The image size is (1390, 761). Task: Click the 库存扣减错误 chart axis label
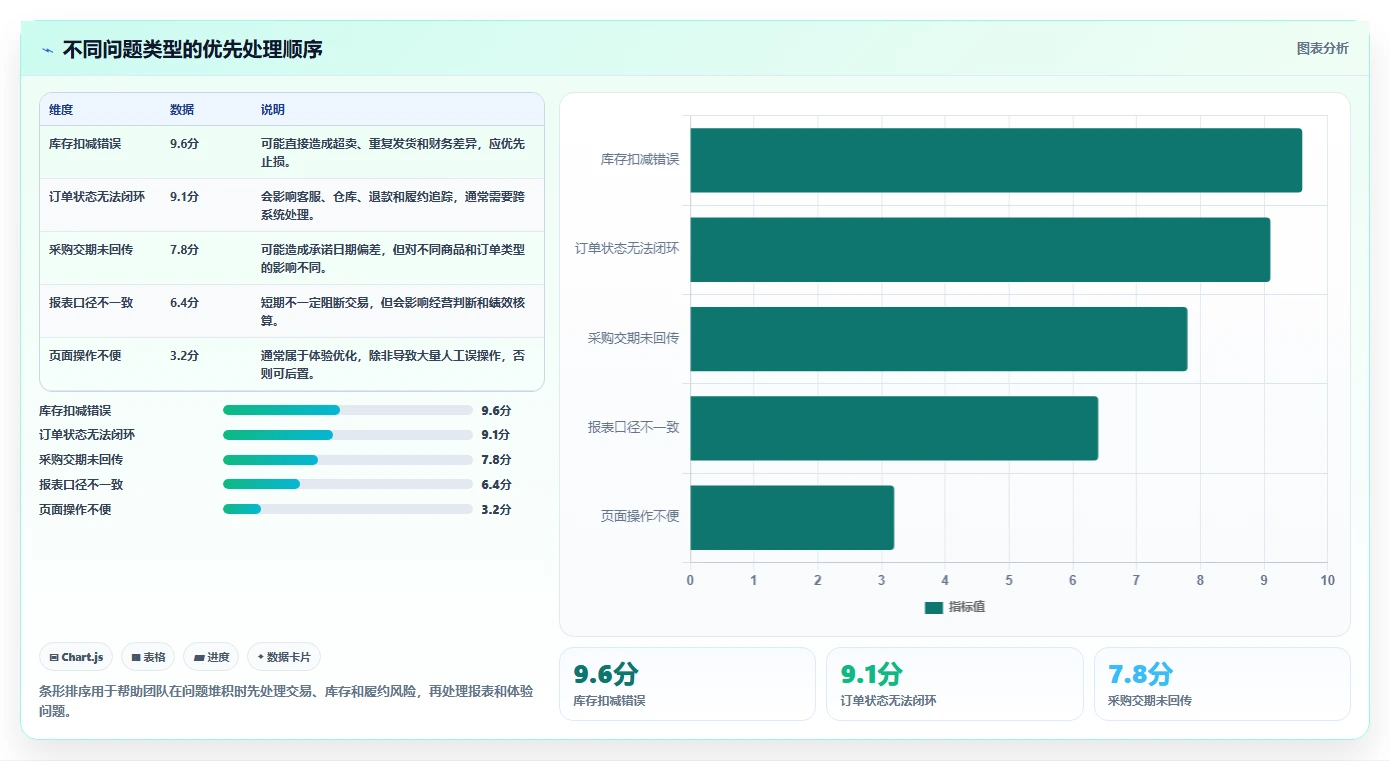[x=640, y=159]
